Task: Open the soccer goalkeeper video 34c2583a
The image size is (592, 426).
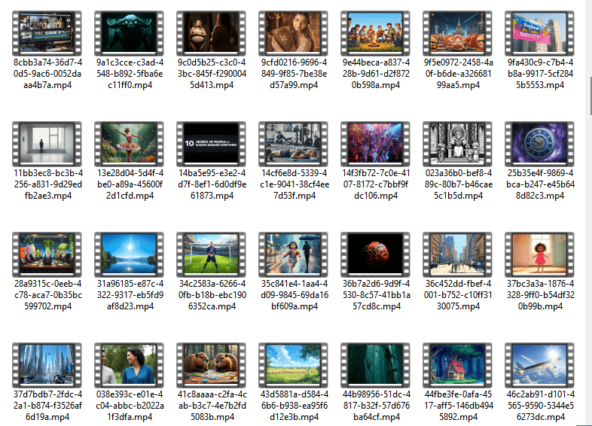Action: coord(211,254)
